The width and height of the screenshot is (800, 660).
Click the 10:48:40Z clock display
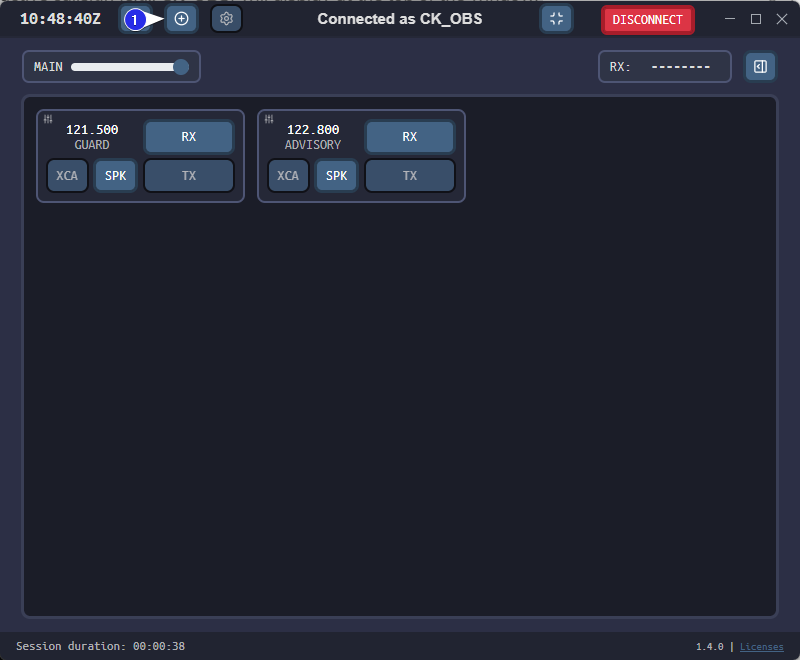[x=60, y=19]
